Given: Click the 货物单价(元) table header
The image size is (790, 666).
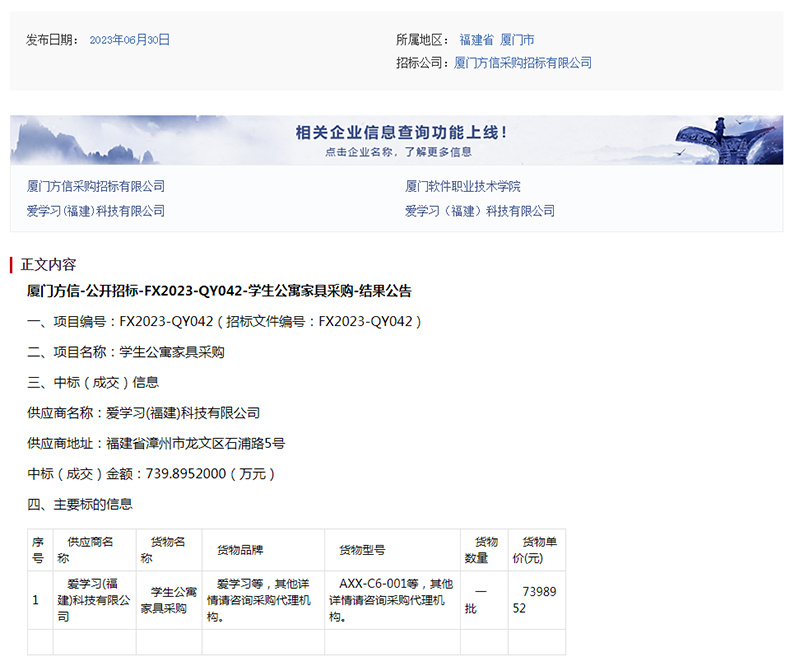Looking at the screenshot, I should [537, 550].
